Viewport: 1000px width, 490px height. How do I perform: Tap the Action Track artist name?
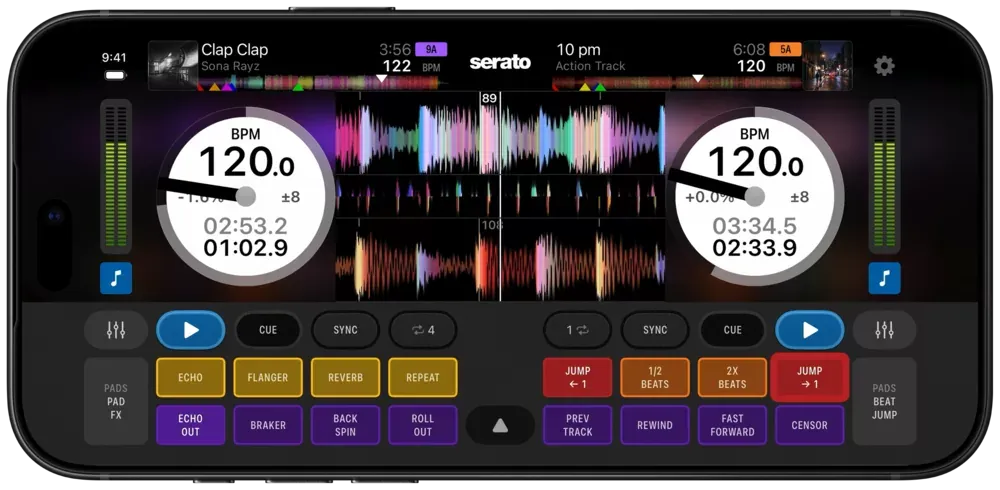click(591, 66)
